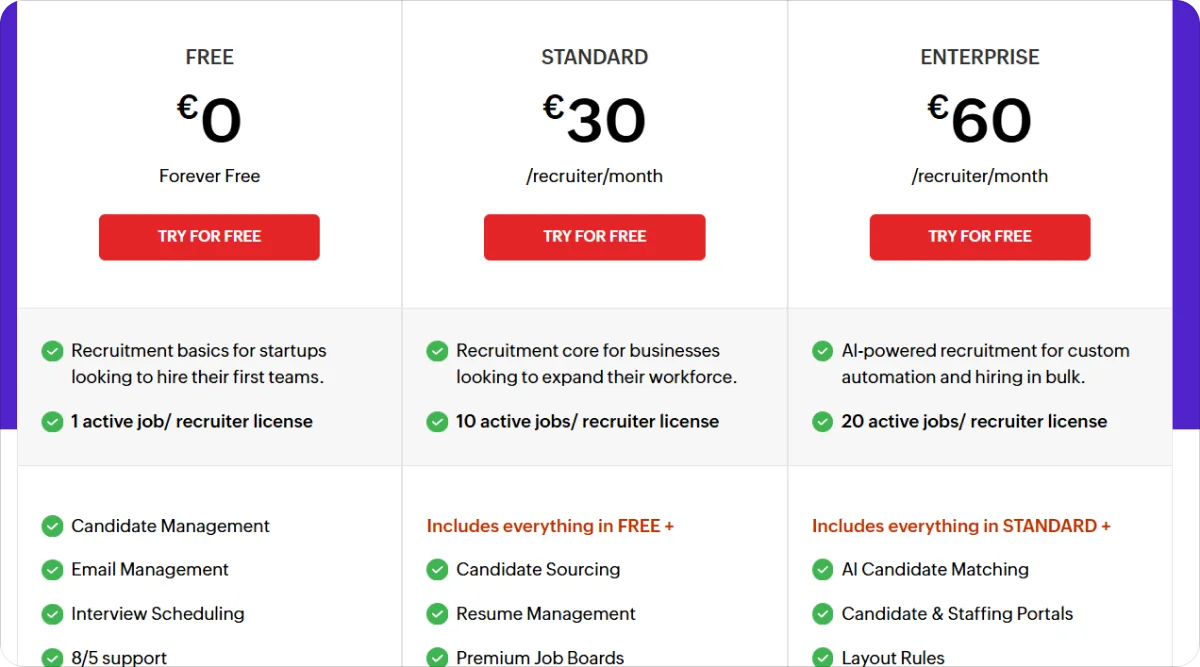This screenshot has height=667, width=1200.
Task: Click the green check beside 8/5 support
Action: pos(52,656)
